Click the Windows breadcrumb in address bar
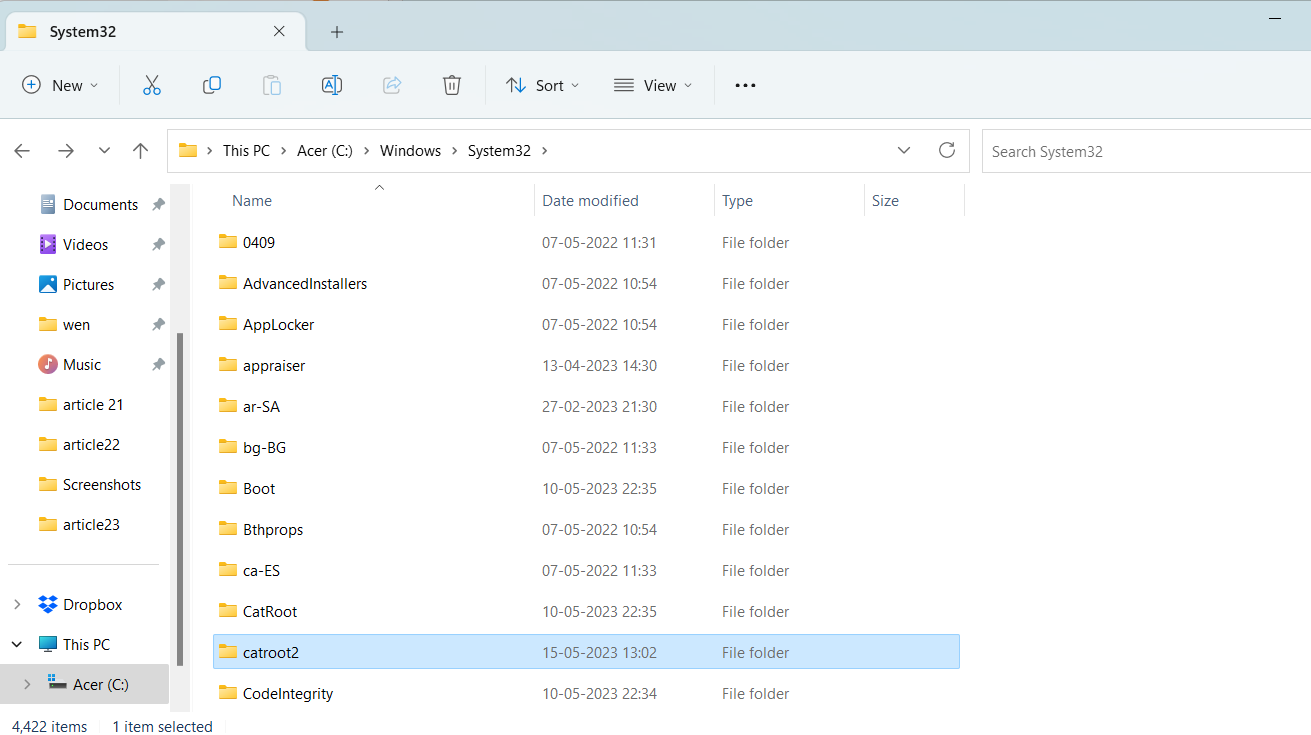Screen dimensions: 1311x735 [410, 151]
